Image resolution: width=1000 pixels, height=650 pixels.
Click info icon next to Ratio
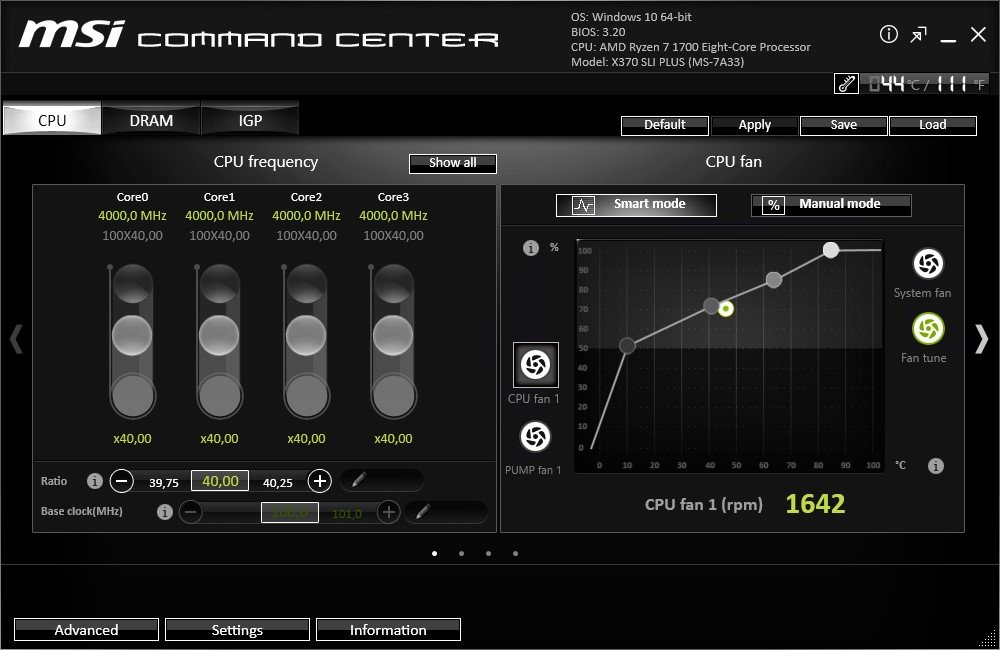(x=94, y=481)
